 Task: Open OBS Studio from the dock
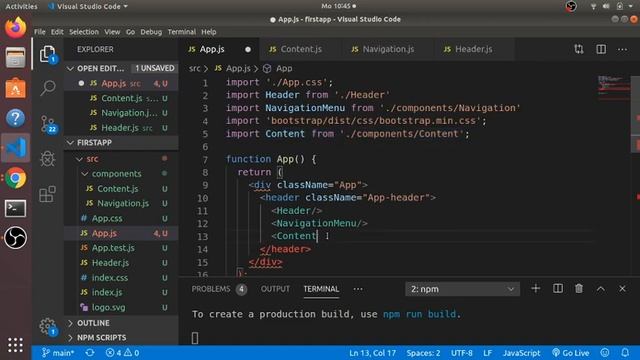click(x=16, y=238)
